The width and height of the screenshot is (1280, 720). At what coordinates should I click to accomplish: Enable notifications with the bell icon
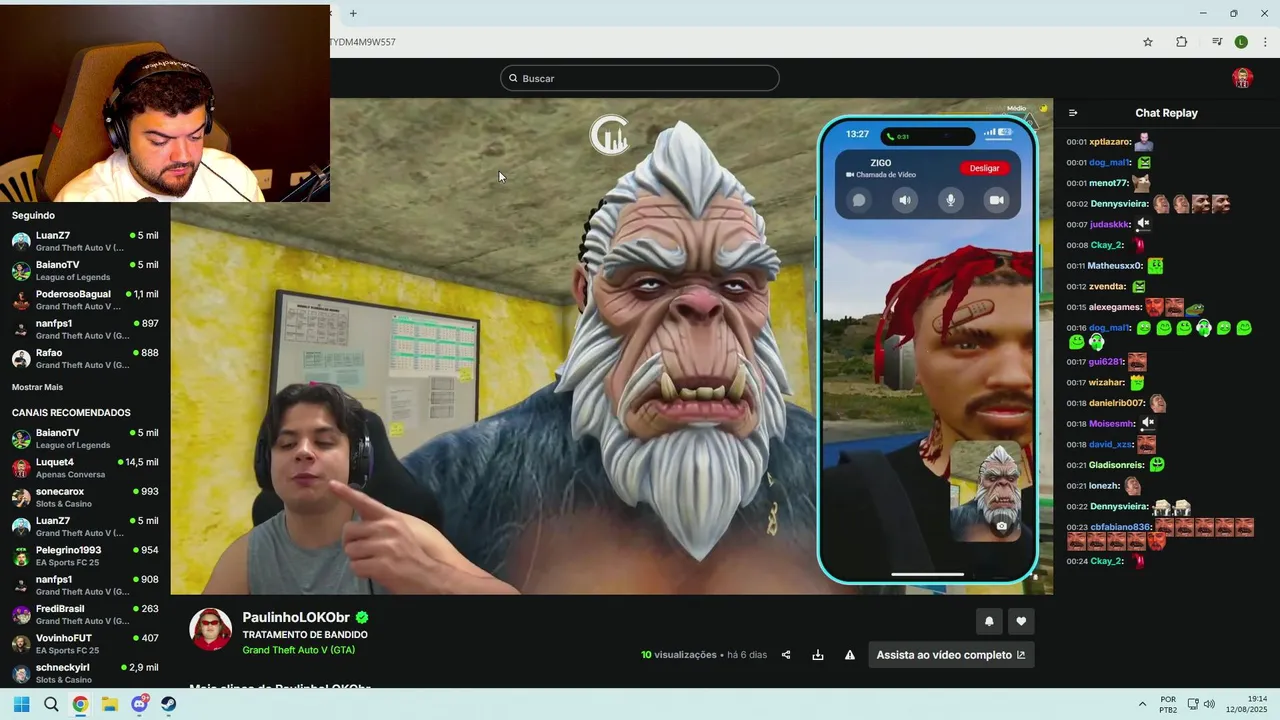(x=989, y=621)
